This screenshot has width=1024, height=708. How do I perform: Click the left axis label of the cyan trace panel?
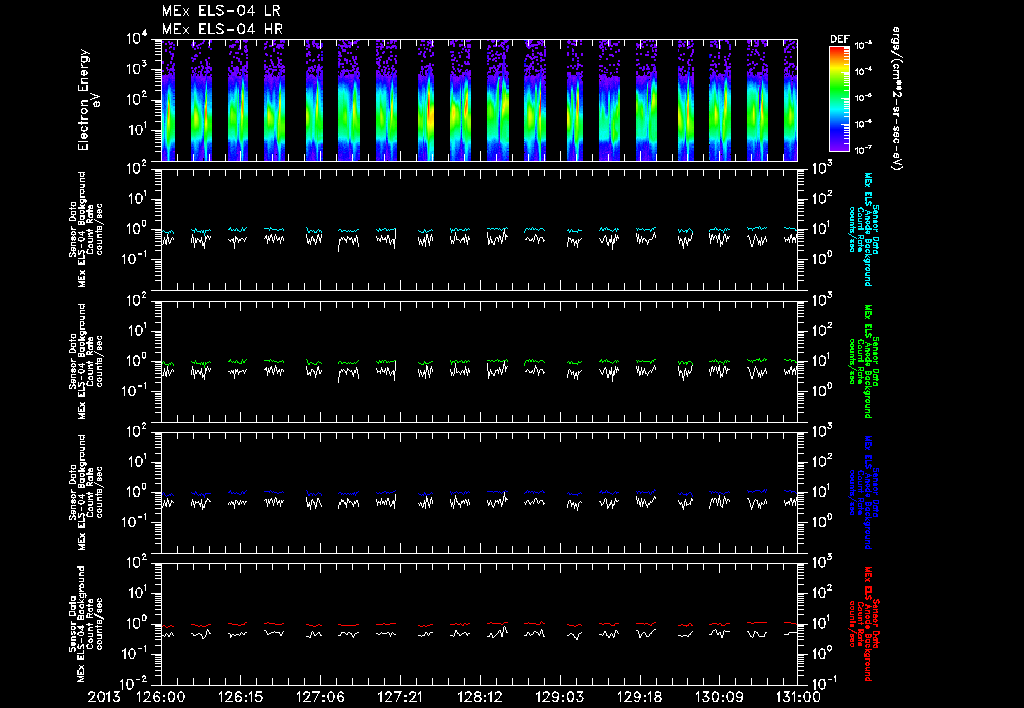pyautogui.click(x=86, y=230)
